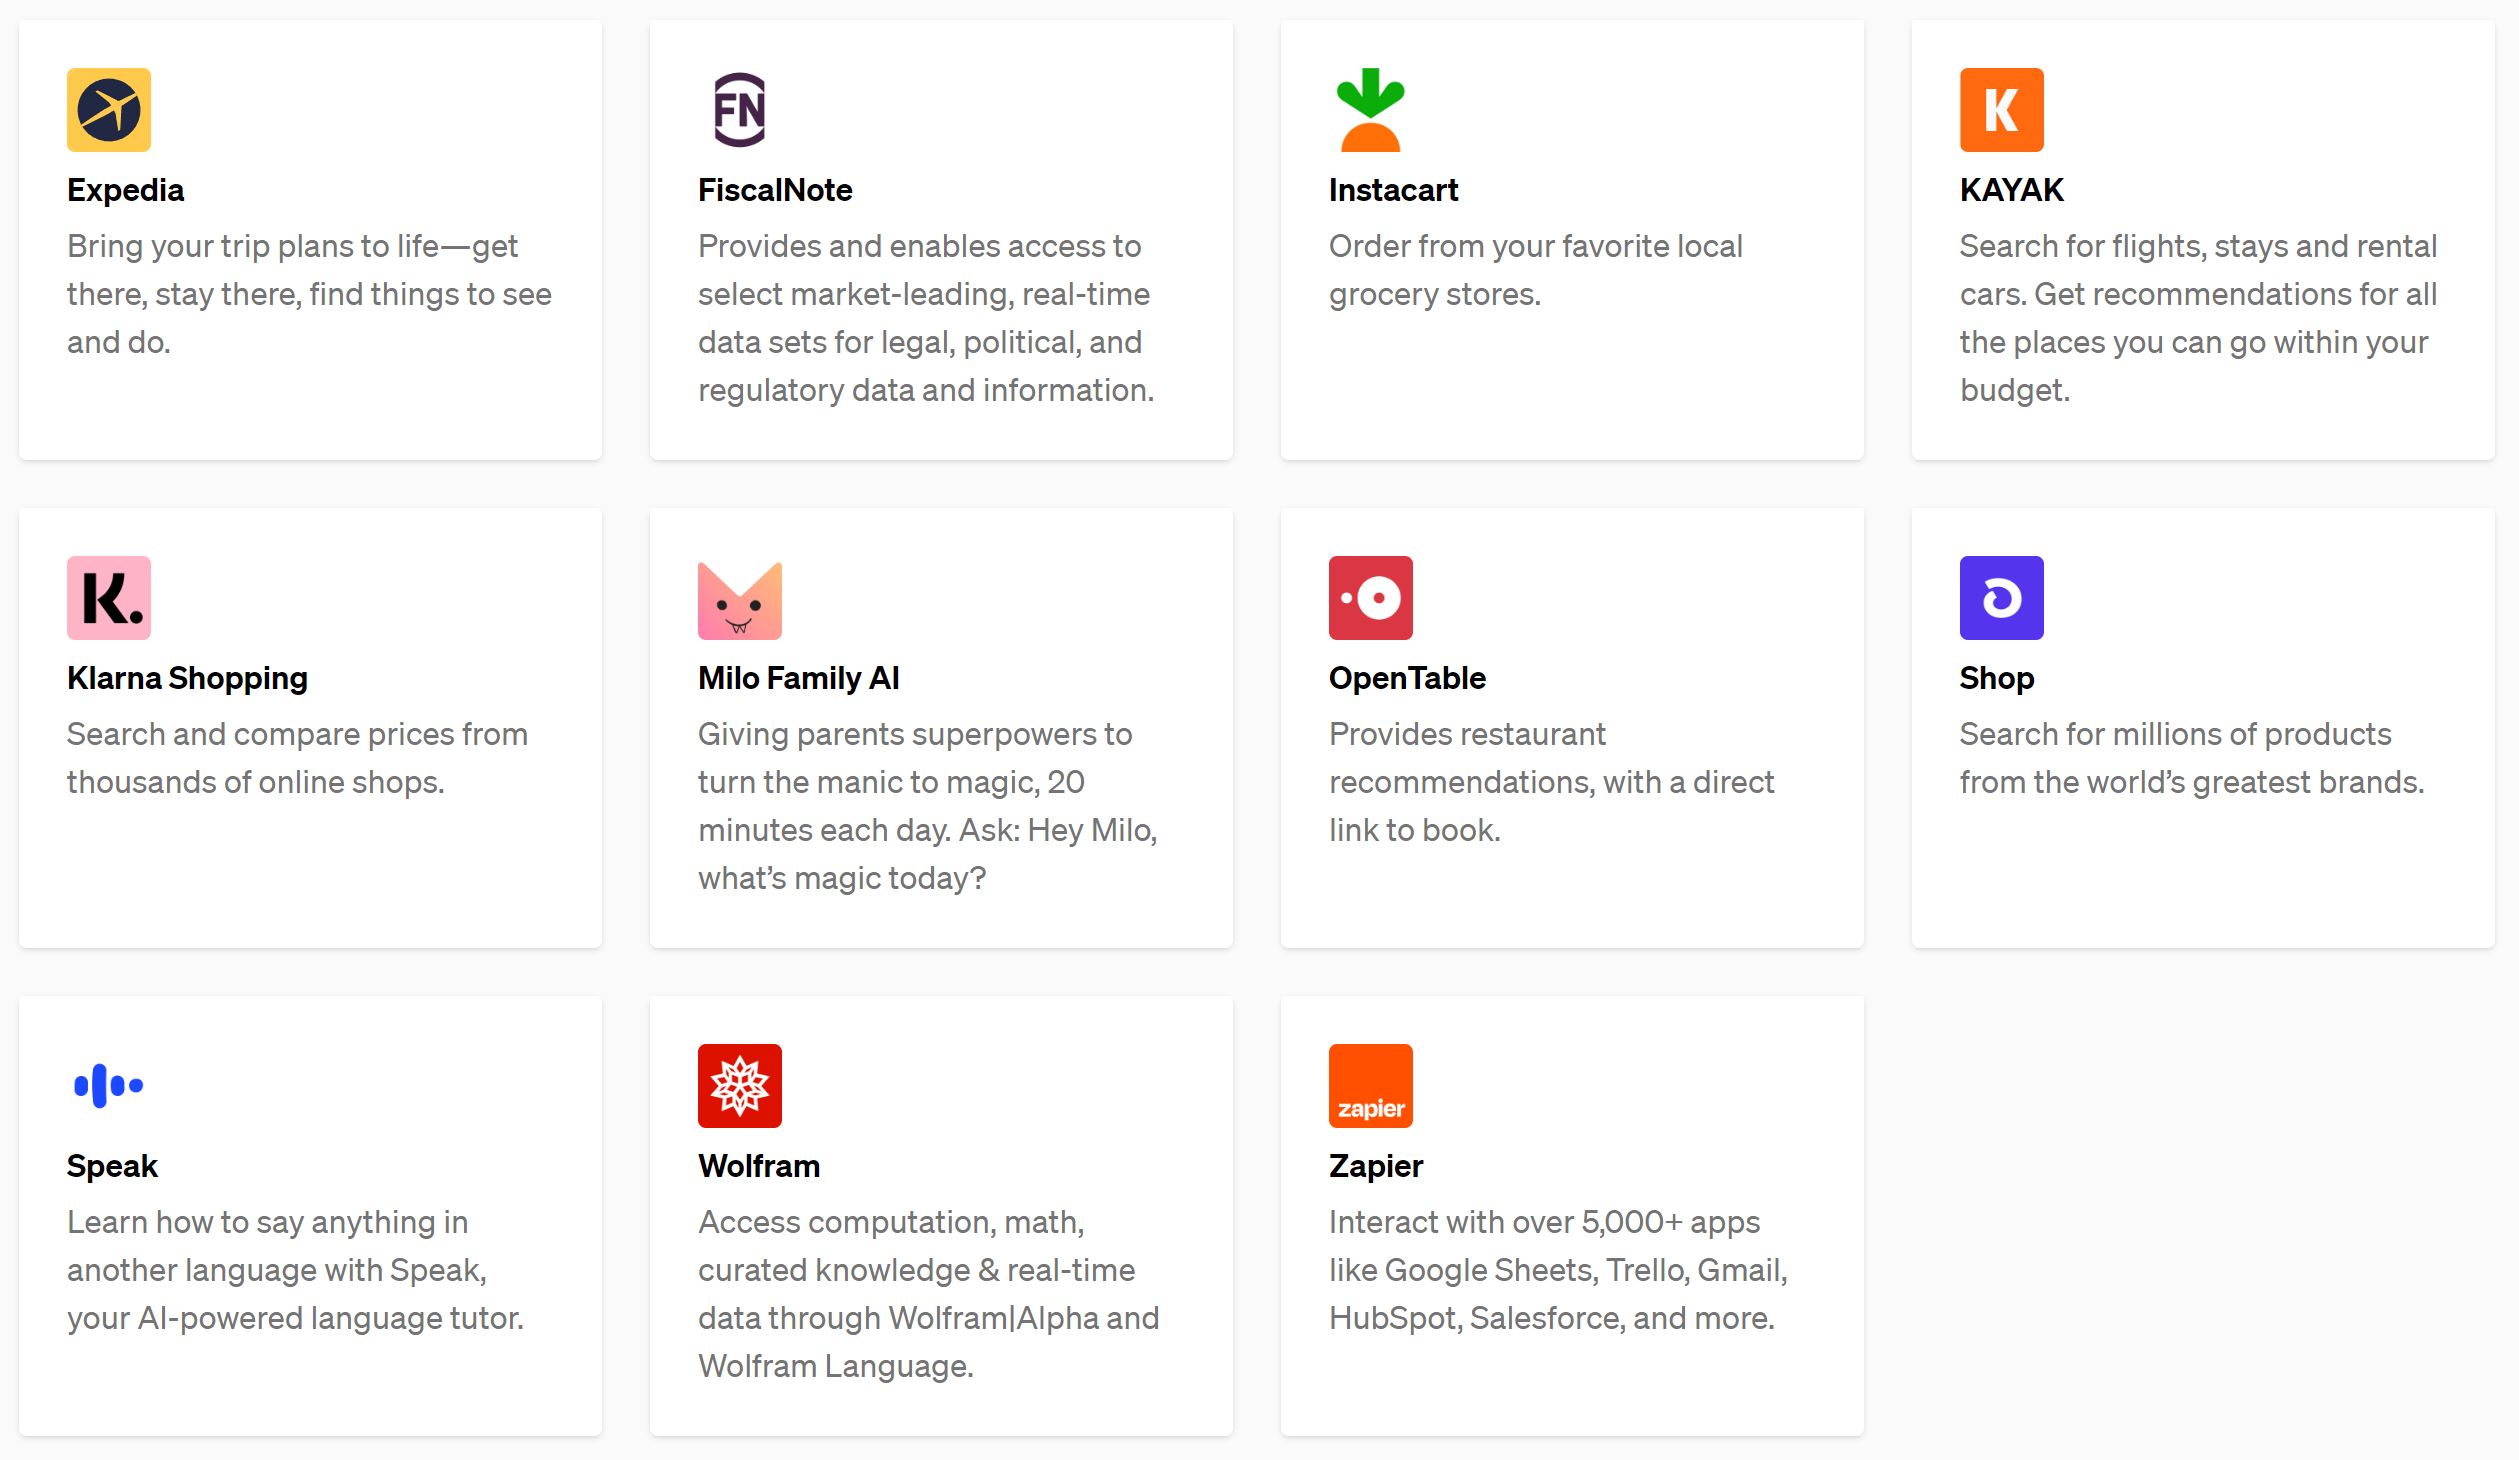This screenshot has width=2519, height=1460.
Task: Select text 'Search and compare prices from'
Action: (x=297, y=734)
